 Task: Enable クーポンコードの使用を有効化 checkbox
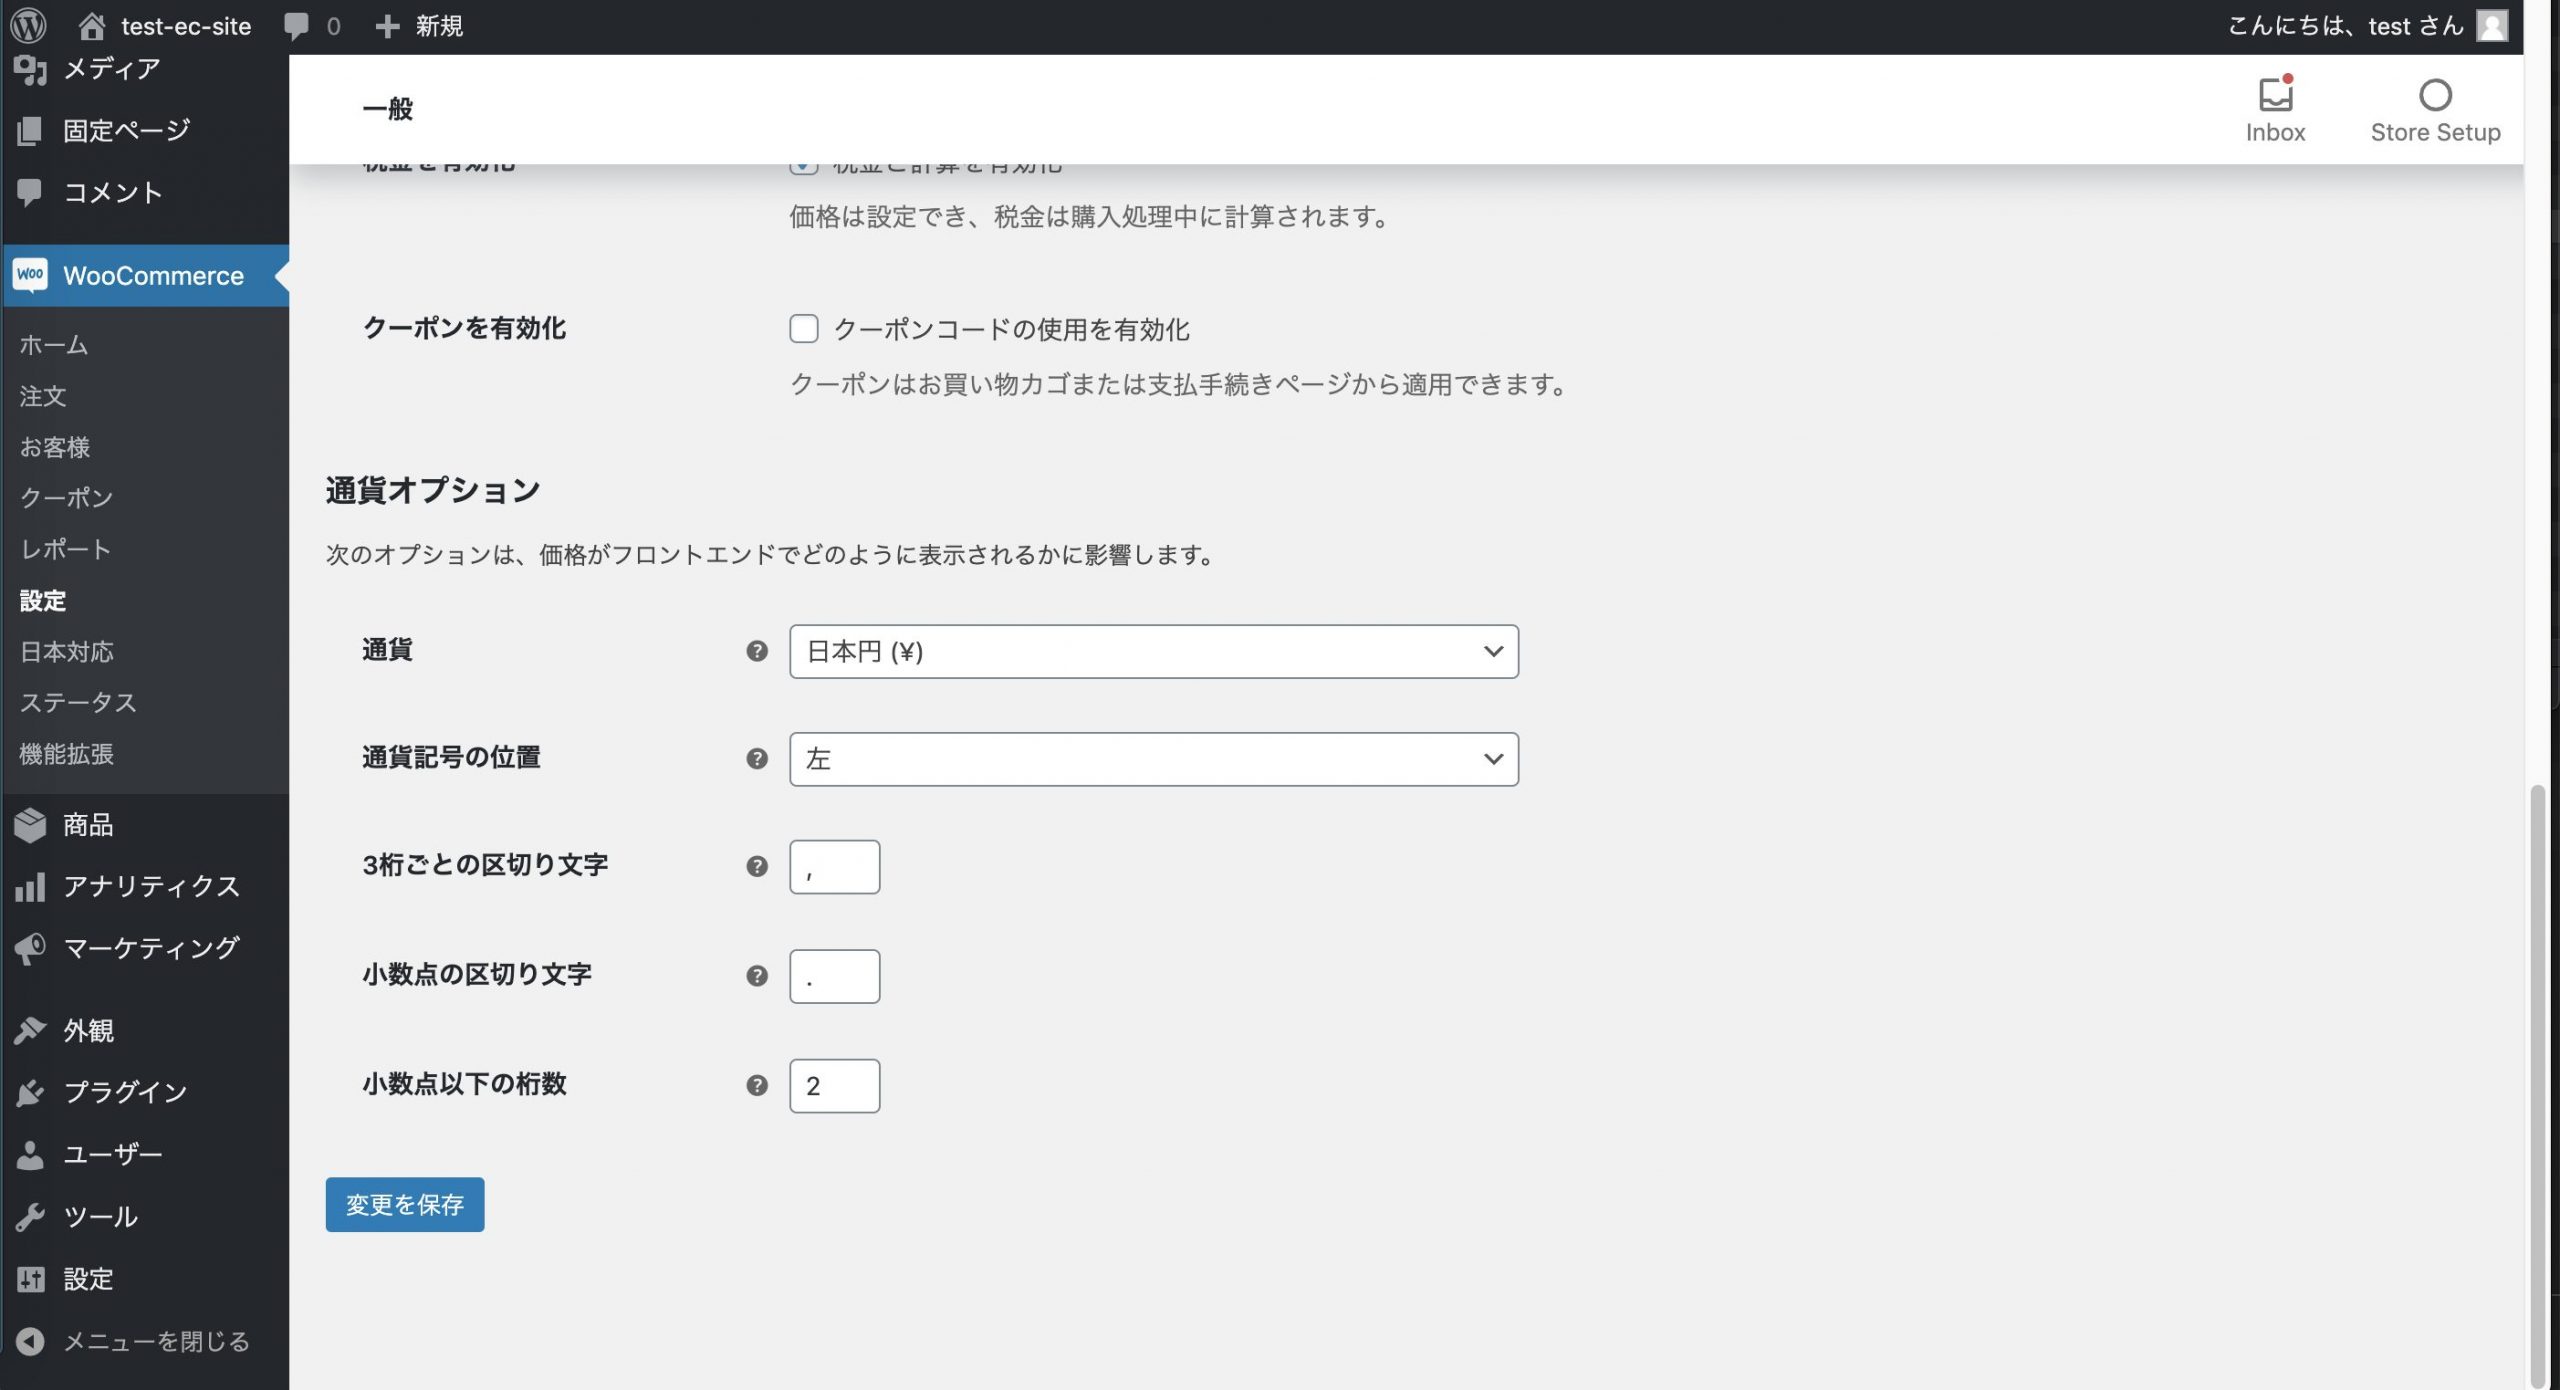(803, 329)
